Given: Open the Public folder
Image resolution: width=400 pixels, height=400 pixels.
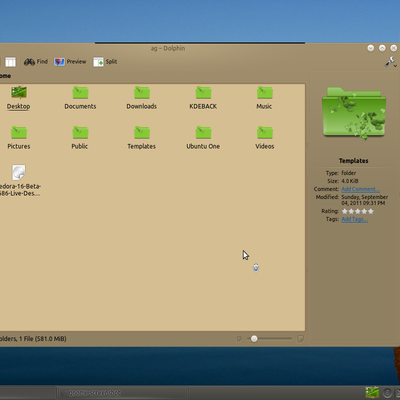Looking at the screenshot, I should coord(80,138).
